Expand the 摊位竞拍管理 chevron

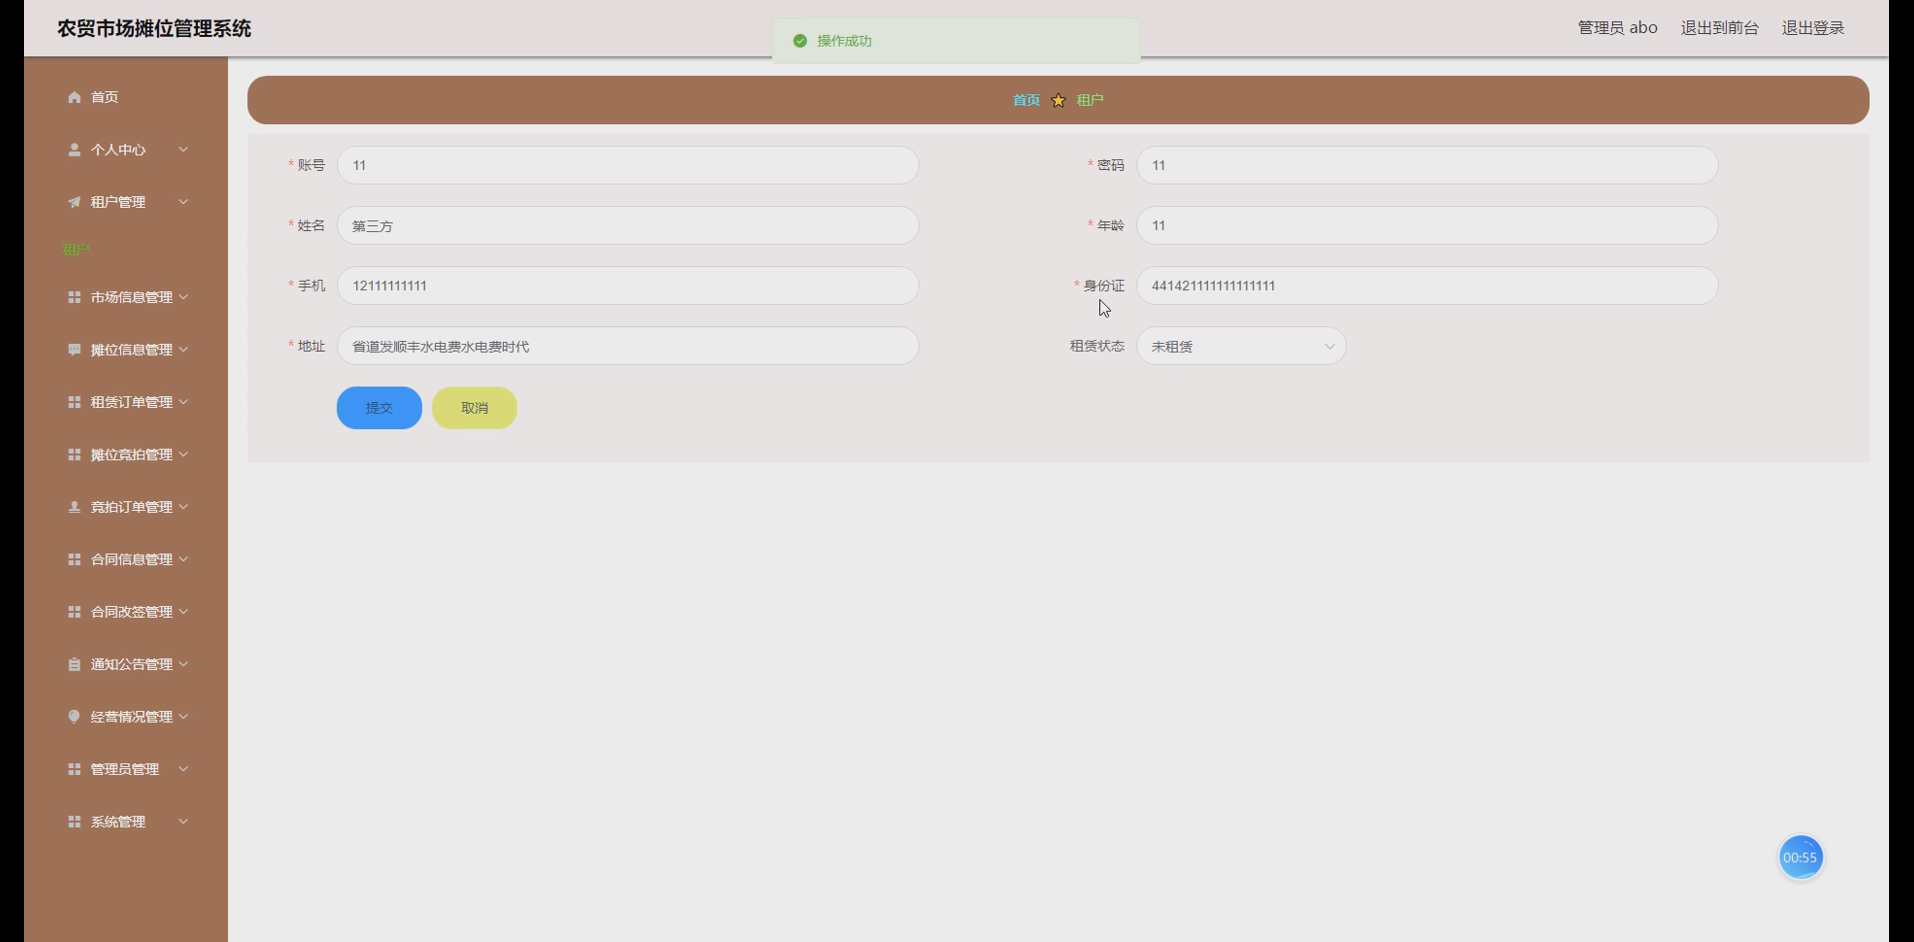point(183,454)
